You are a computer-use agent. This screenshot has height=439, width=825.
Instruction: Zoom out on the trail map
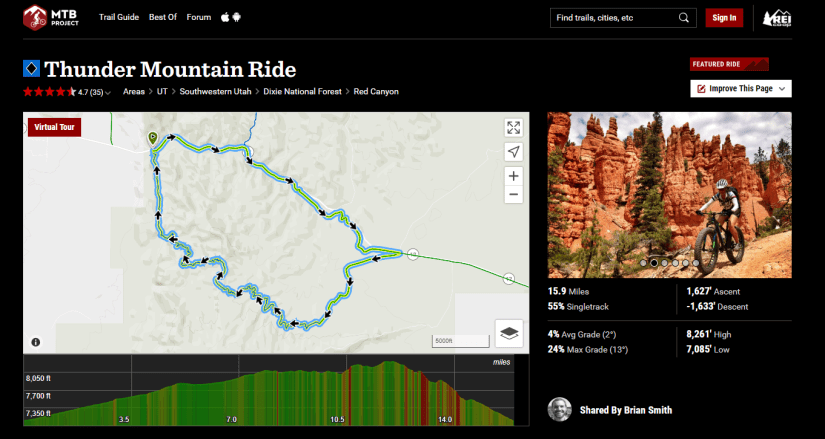pyautogui.click(x=513, y=194)
